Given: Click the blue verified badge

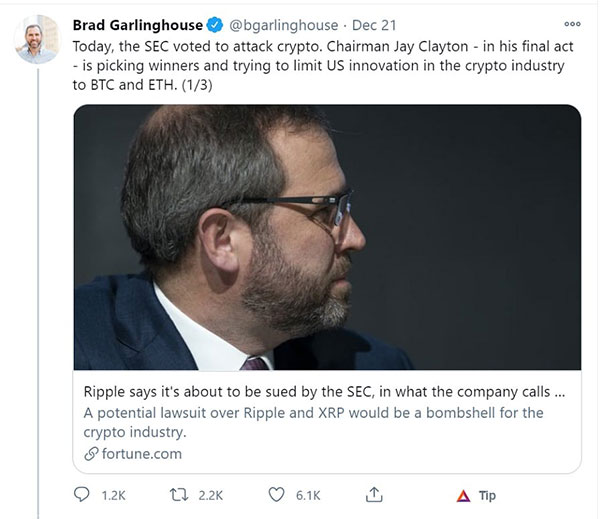Looking at the screenshot, I should click(214, 24).
